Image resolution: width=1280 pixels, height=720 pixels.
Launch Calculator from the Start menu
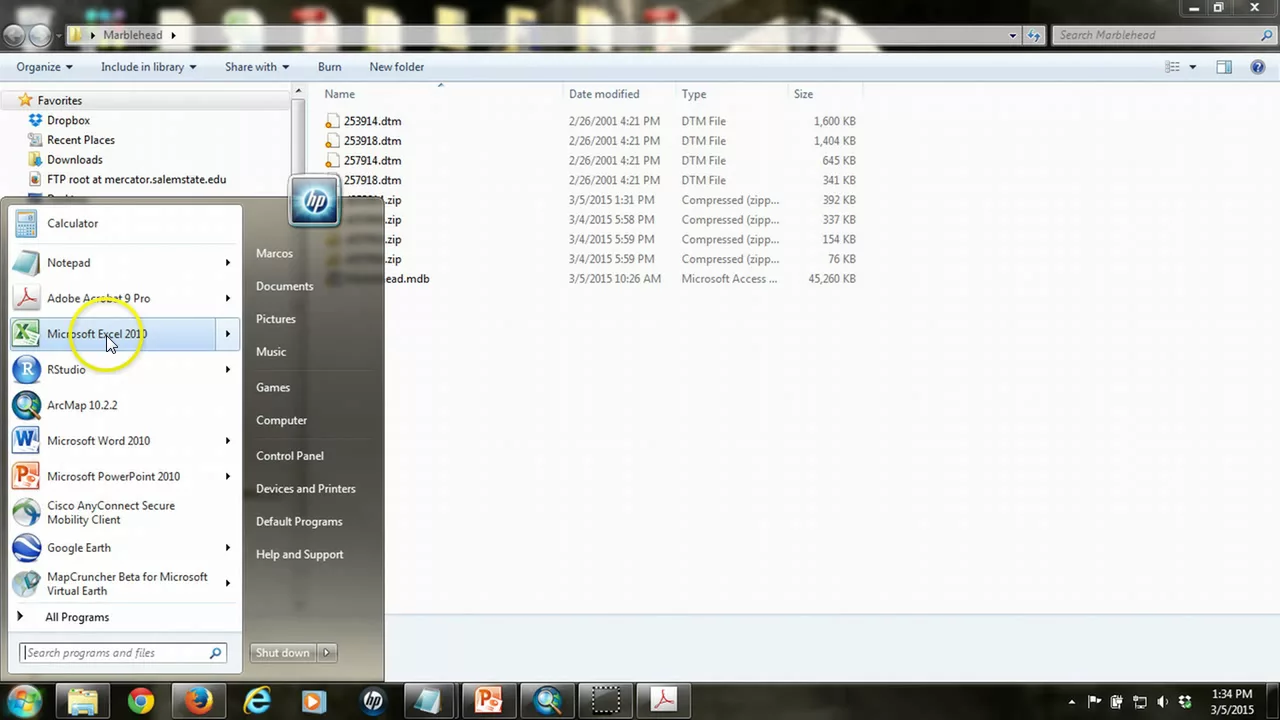click(x=126, y=224)
